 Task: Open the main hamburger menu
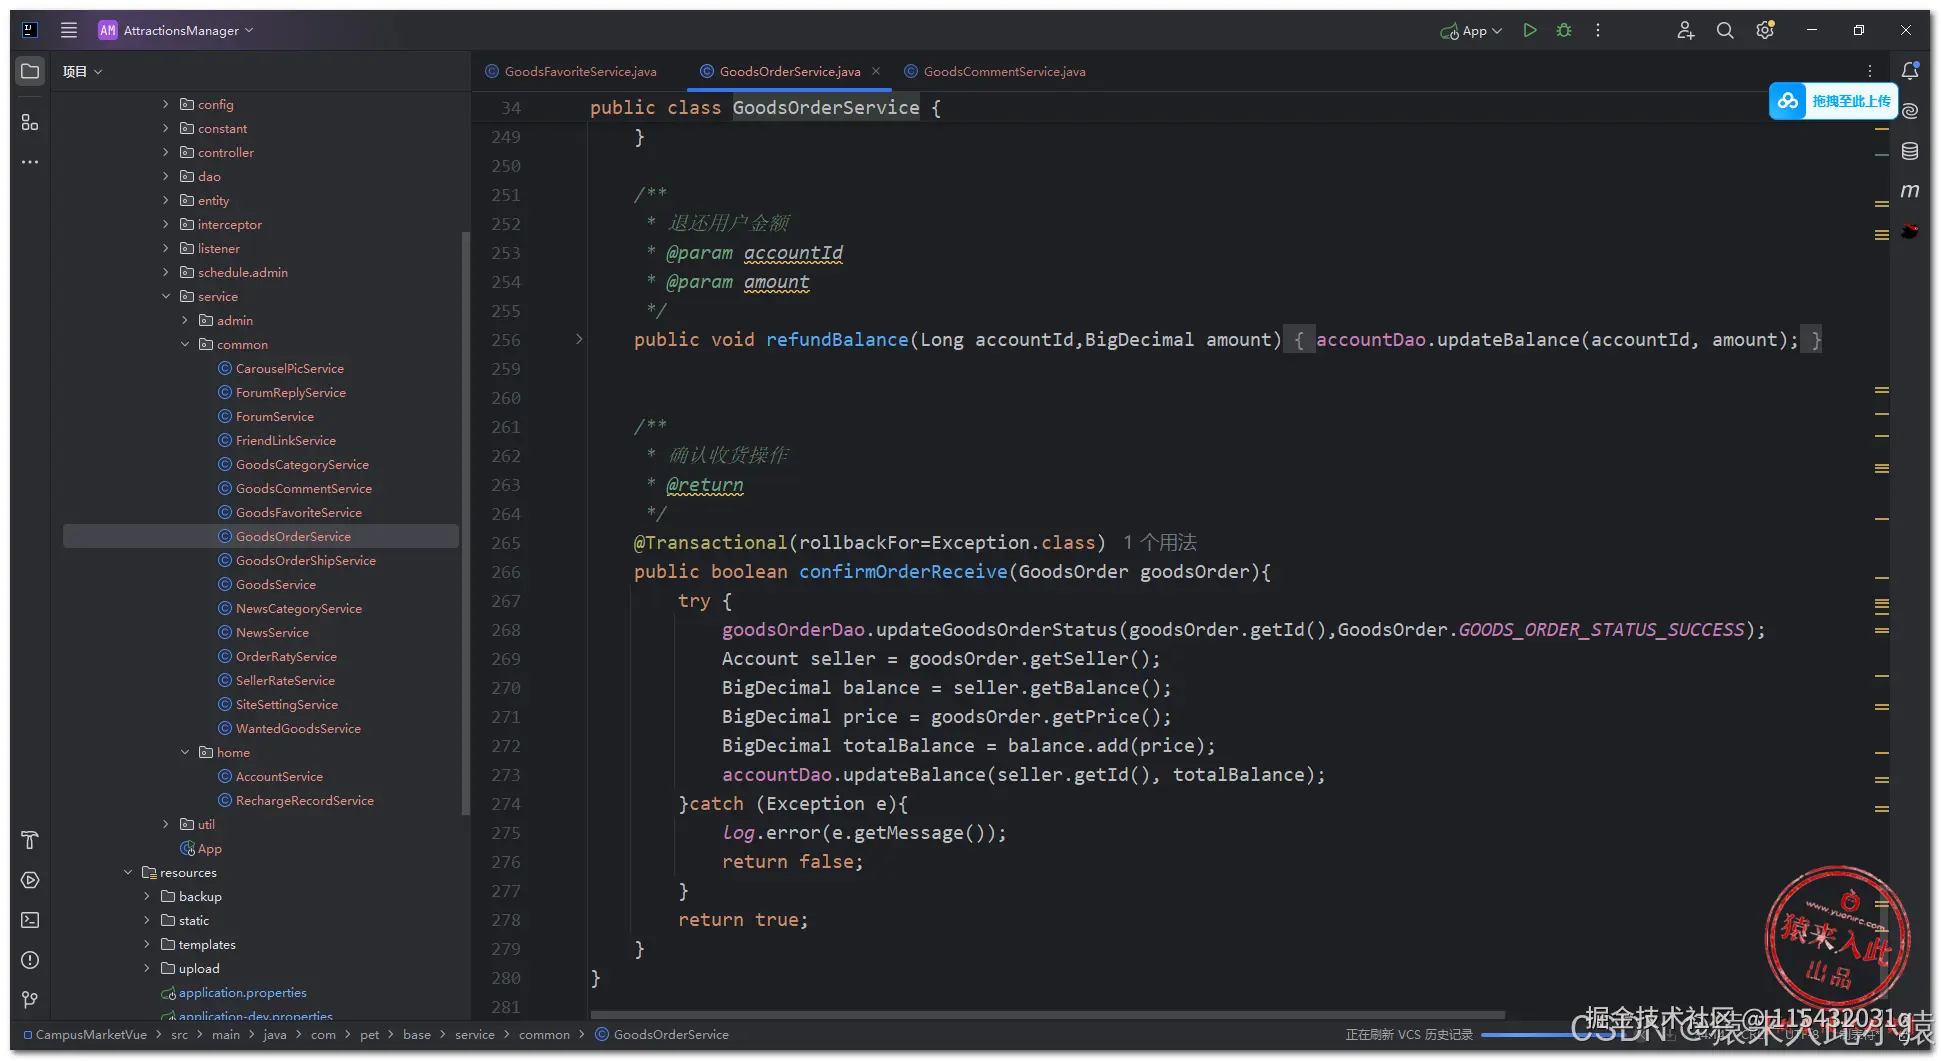tap(69, 30)
